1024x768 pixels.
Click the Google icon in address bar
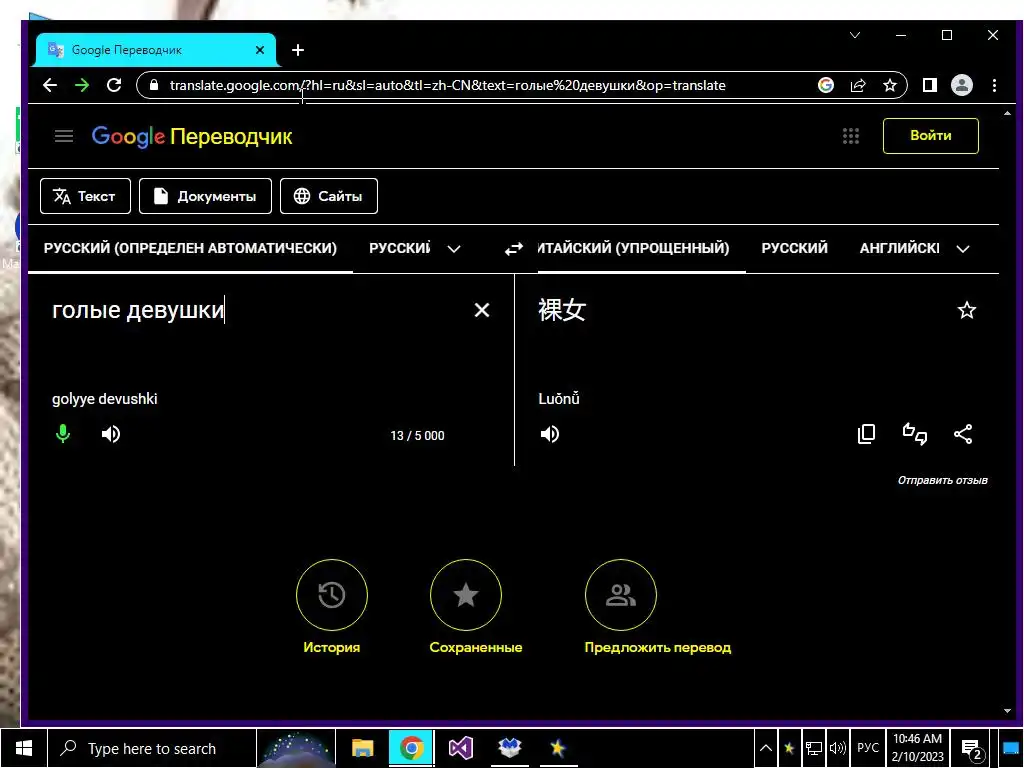[825, 85]
